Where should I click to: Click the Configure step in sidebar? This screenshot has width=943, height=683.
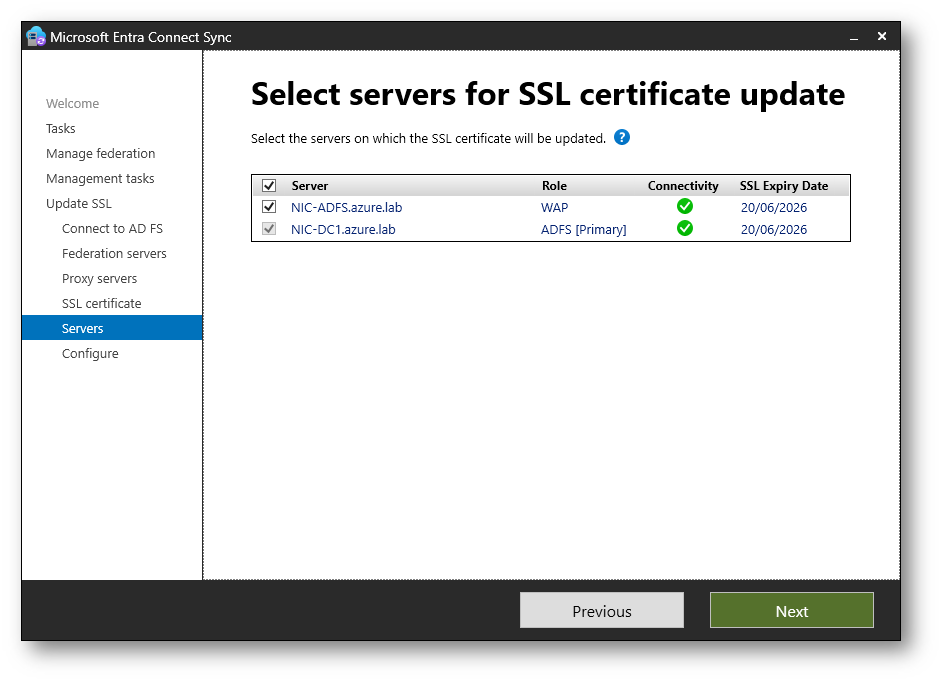coord(90,354)
